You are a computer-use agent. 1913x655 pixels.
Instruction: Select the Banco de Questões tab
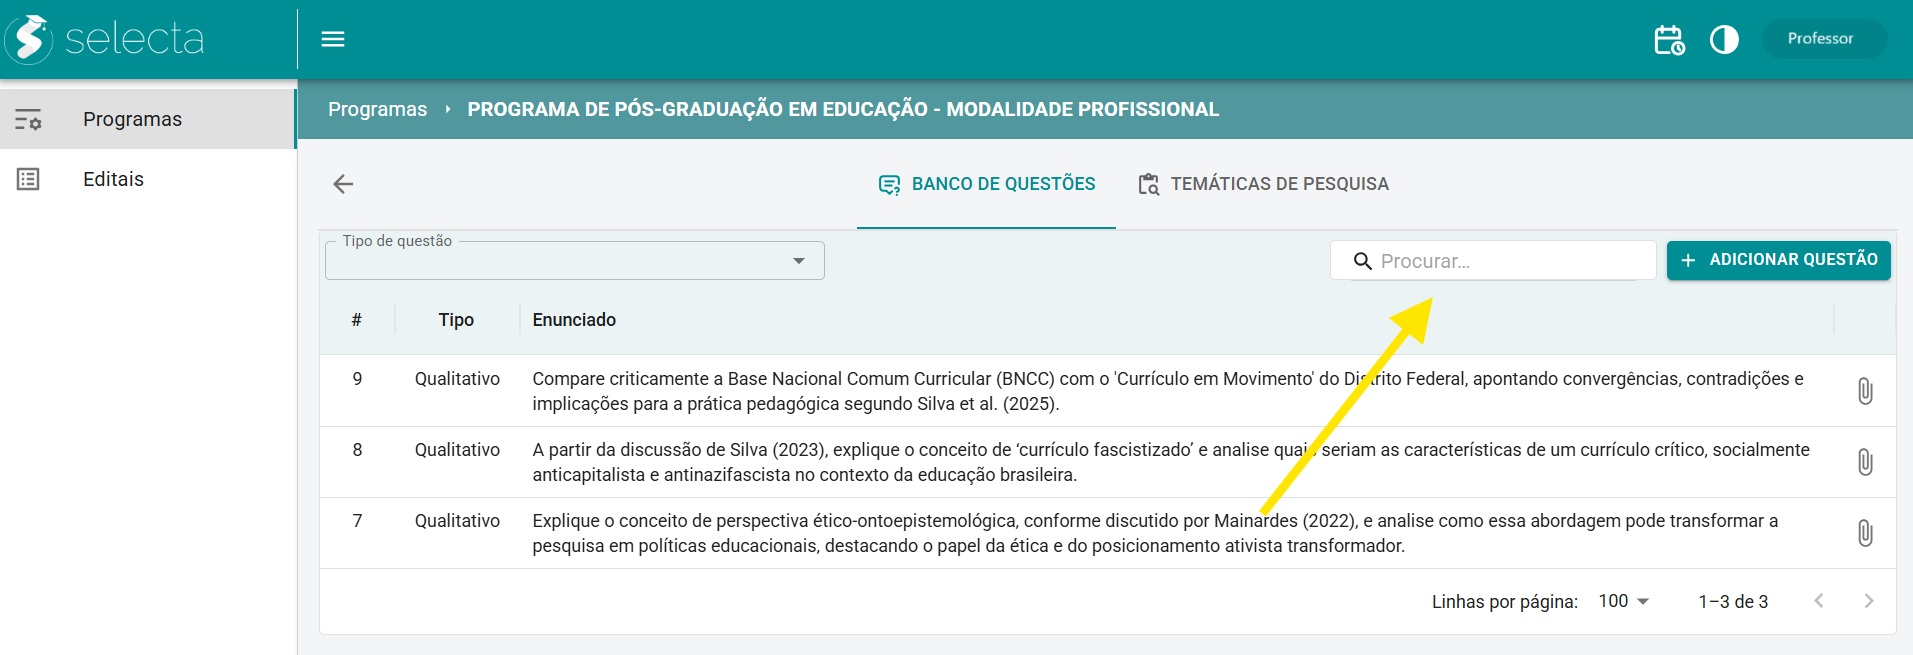point(987,184)
